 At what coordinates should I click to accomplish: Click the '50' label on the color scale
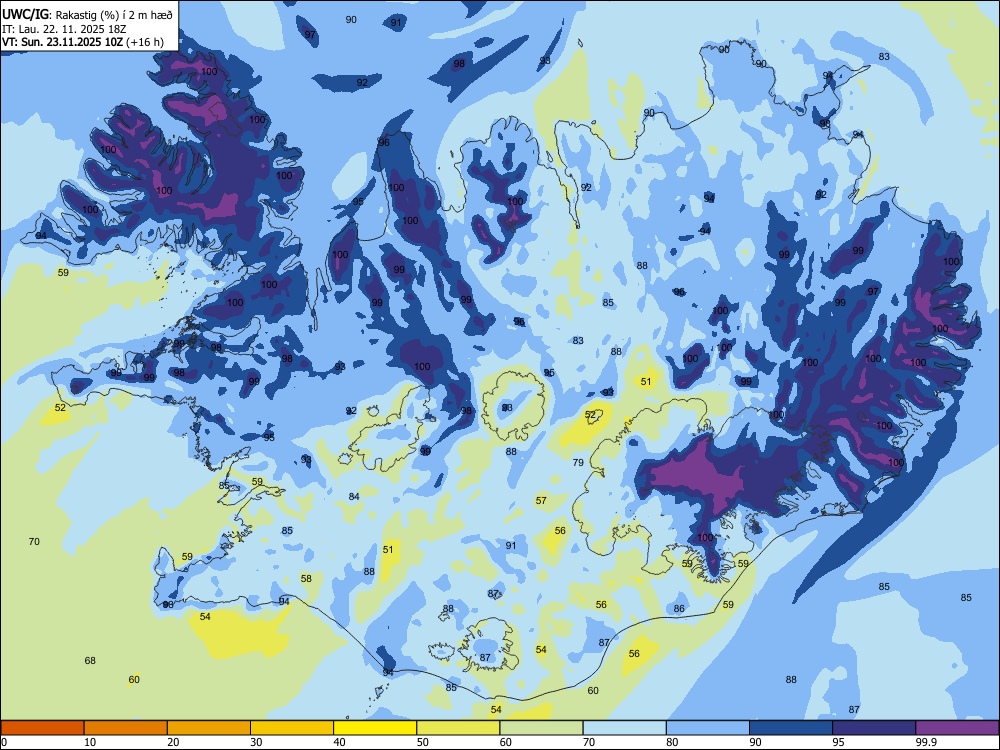(423, 742)
